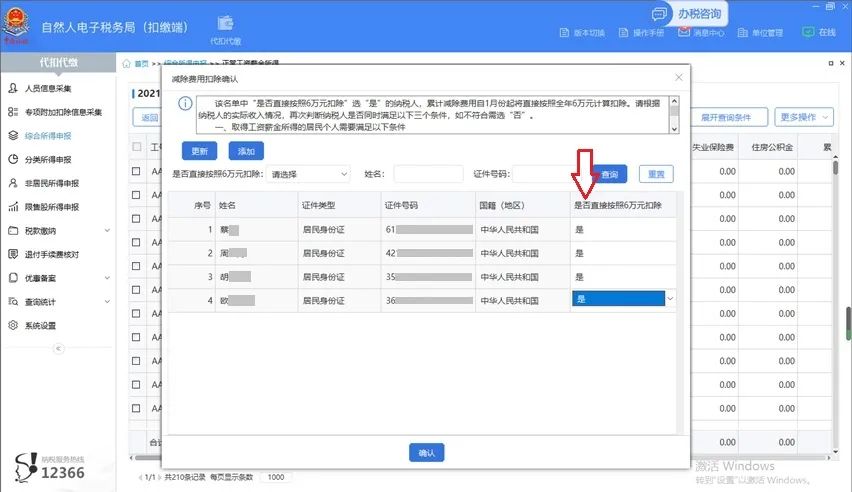
Task: Click the blue 查询 button
Action: [609, 175]
